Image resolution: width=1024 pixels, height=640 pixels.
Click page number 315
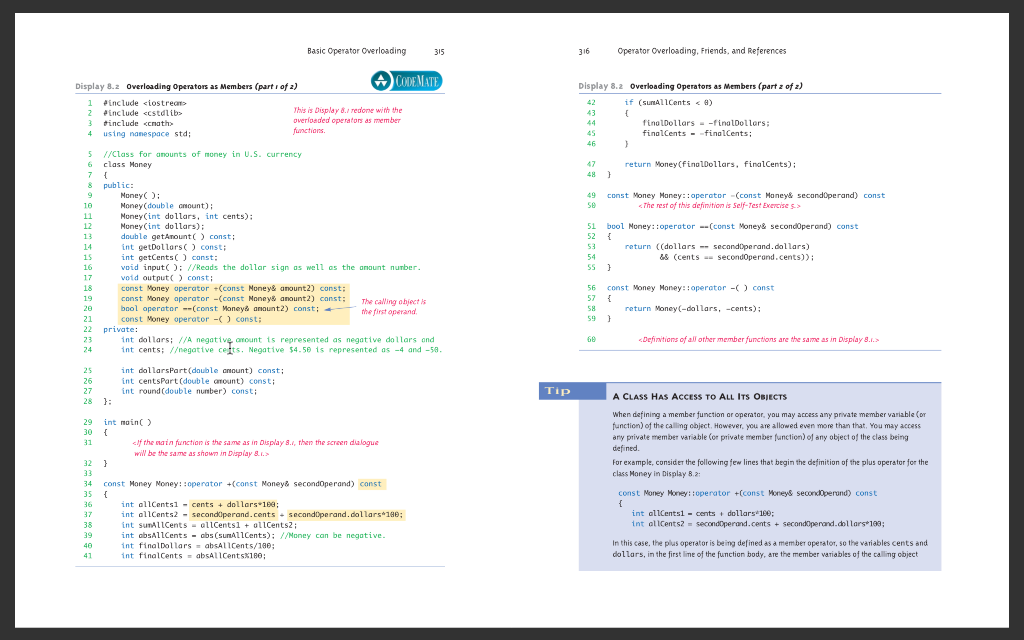(x=440, y=52)
